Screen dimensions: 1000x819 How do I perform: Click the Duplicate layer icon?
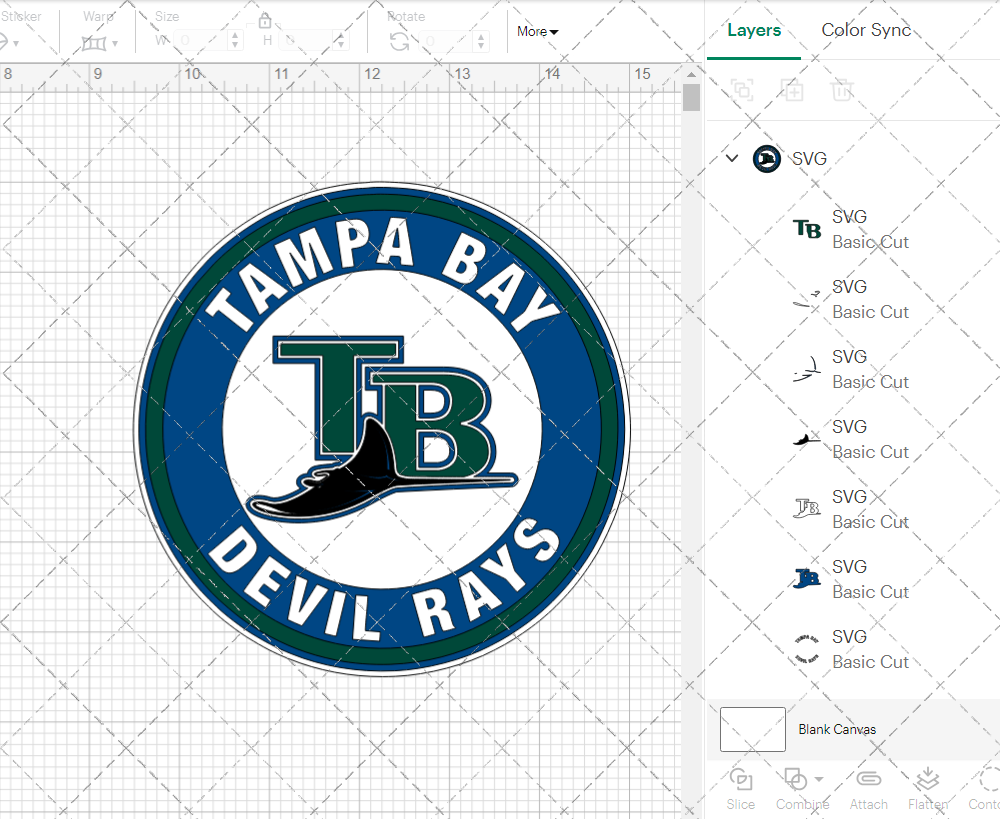pyautogui.click(x=793, y=90)
